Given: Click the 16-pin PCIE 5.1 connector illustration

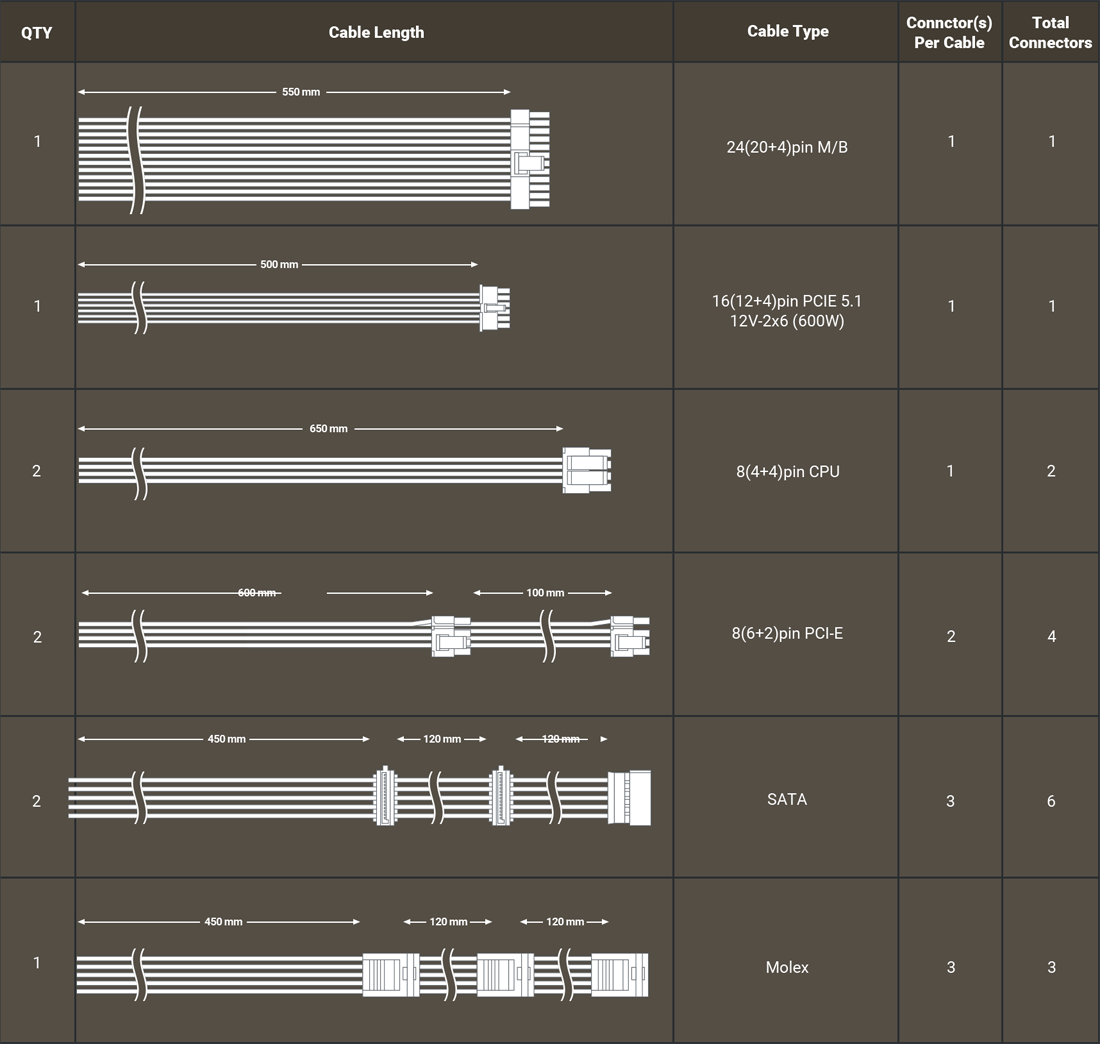Looking at the screenshot, I should tap(494, 307).
